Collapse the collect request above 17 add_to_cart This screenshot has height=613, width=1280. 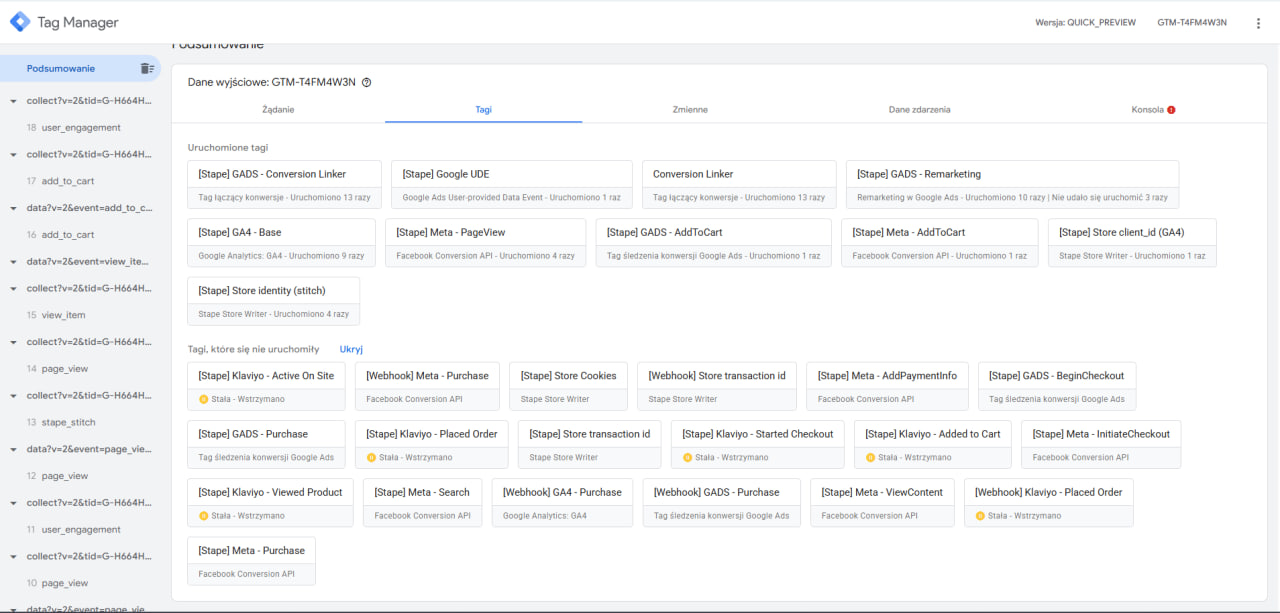click(13, 155)
